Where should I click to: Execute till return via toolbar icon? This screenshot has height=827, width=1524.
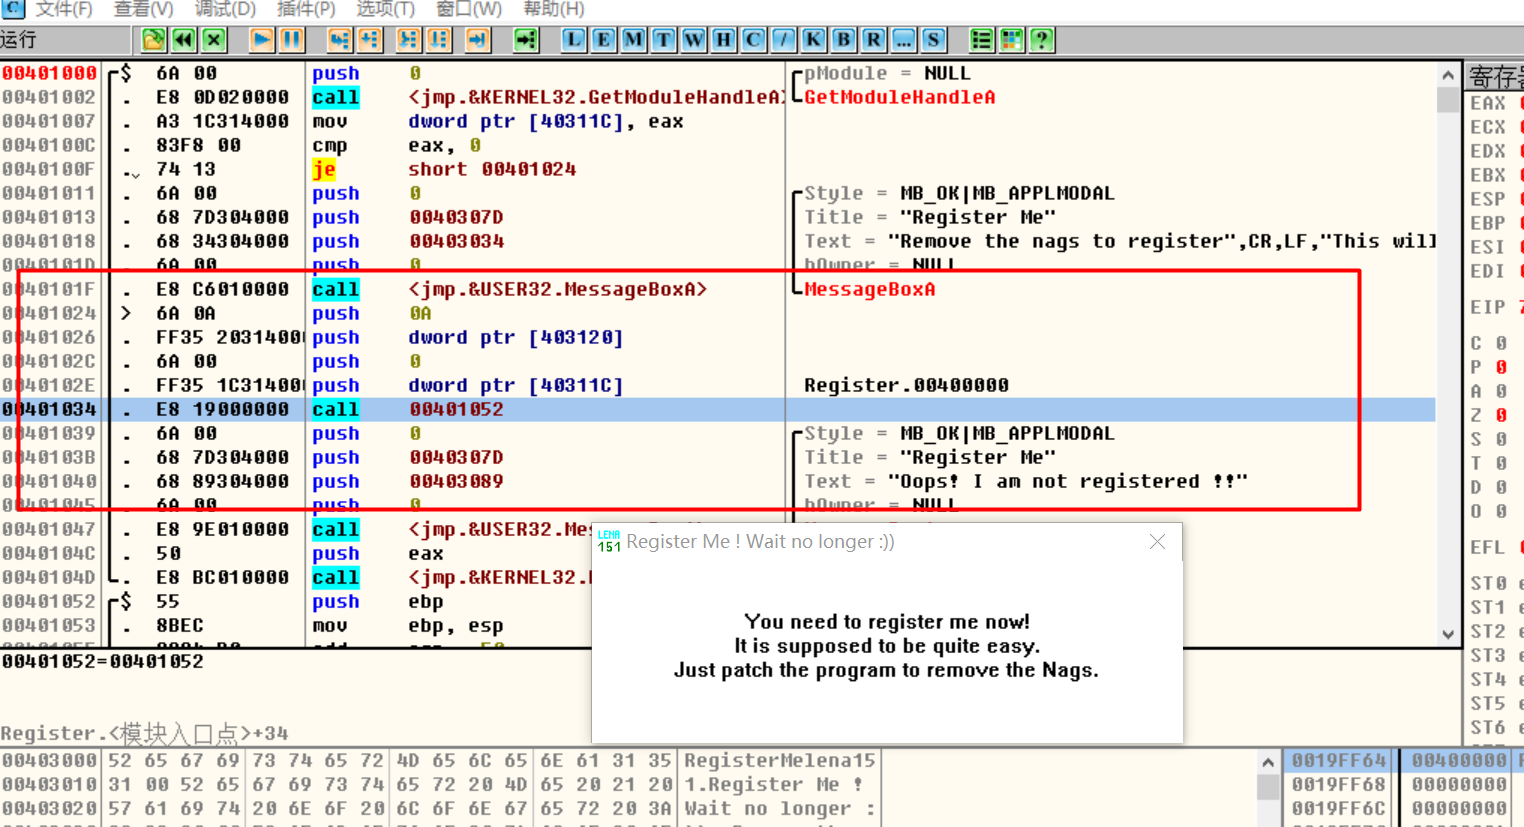pyautogui.click(x=477, y=40)
